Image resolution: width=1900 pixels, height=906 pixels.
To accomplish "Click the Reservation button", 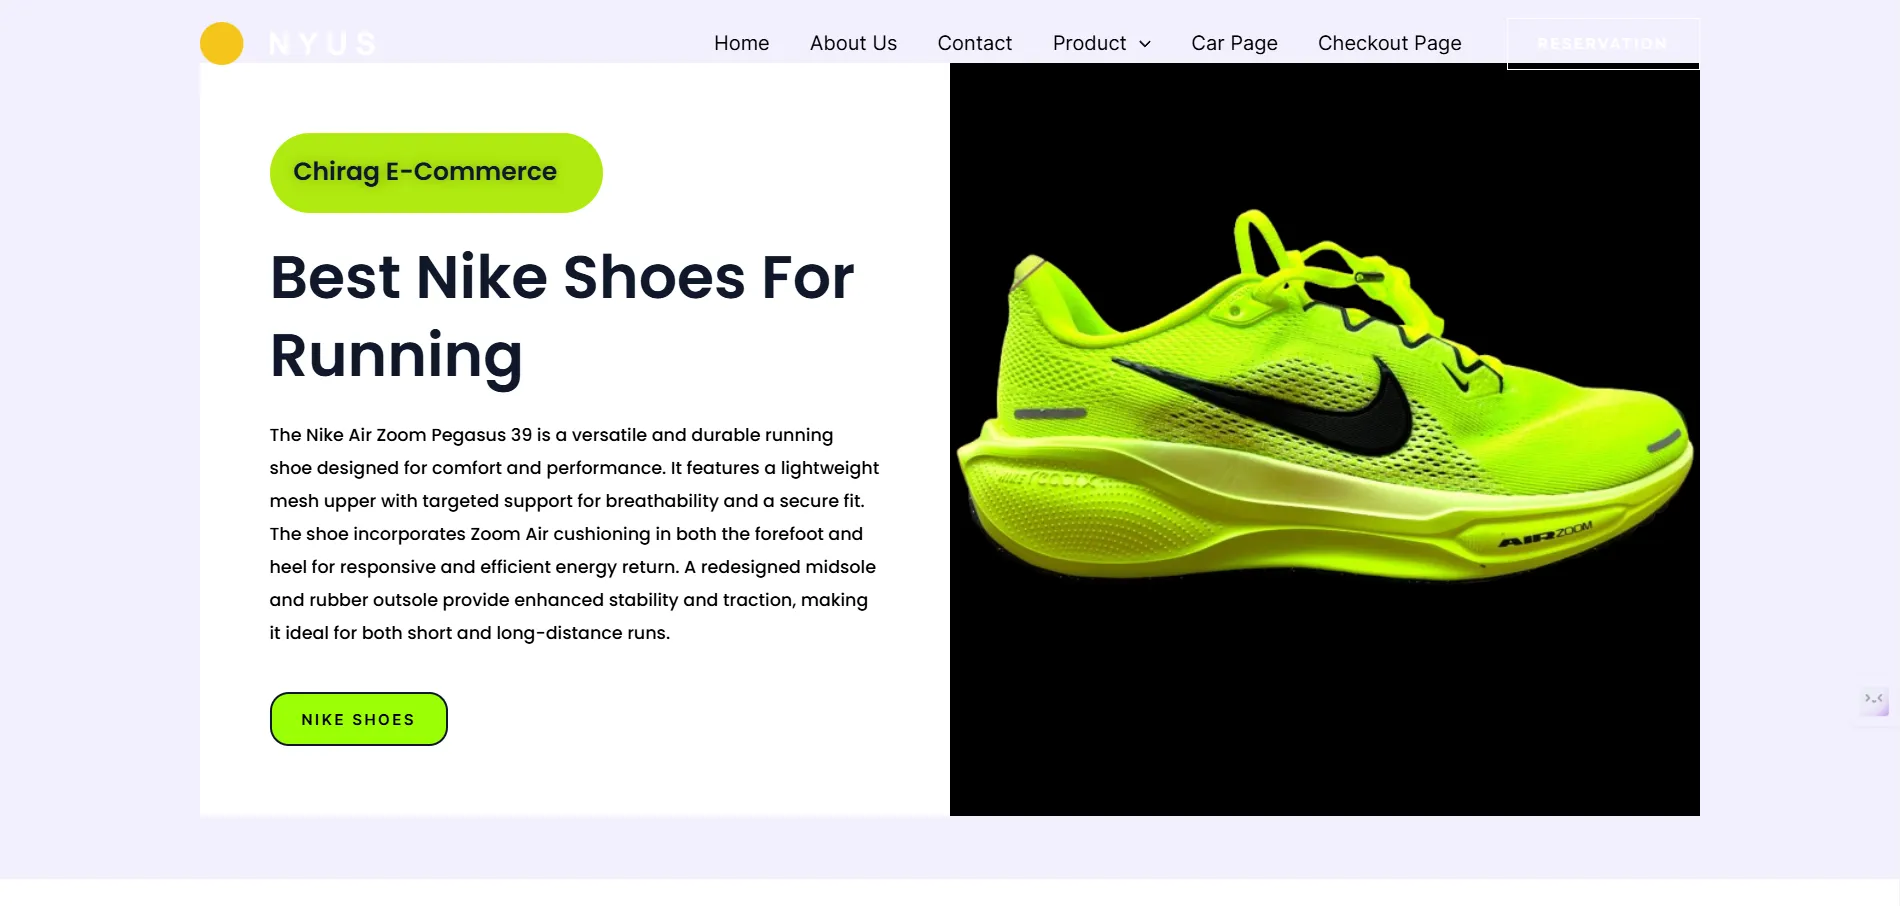I will 1603,43.
